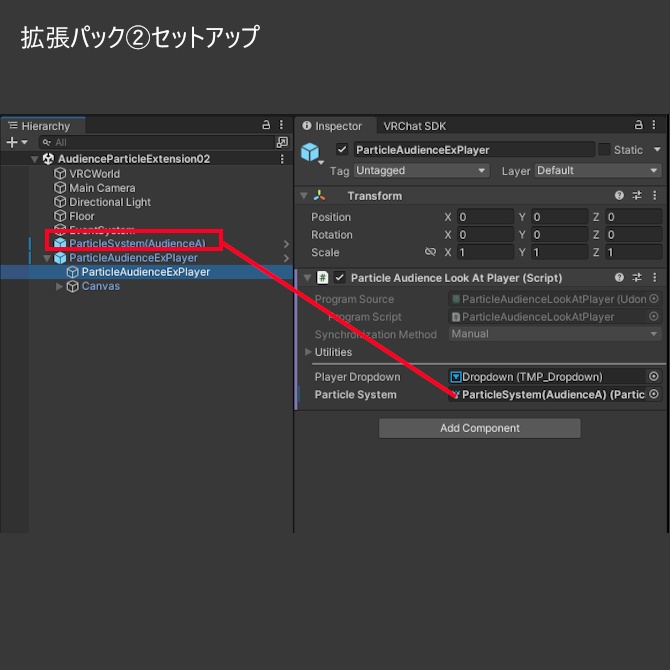The height and width of the screenshot is (670, 670).
Task: Click the Player Dropdown object field
Action: click(x=555, y=377)
